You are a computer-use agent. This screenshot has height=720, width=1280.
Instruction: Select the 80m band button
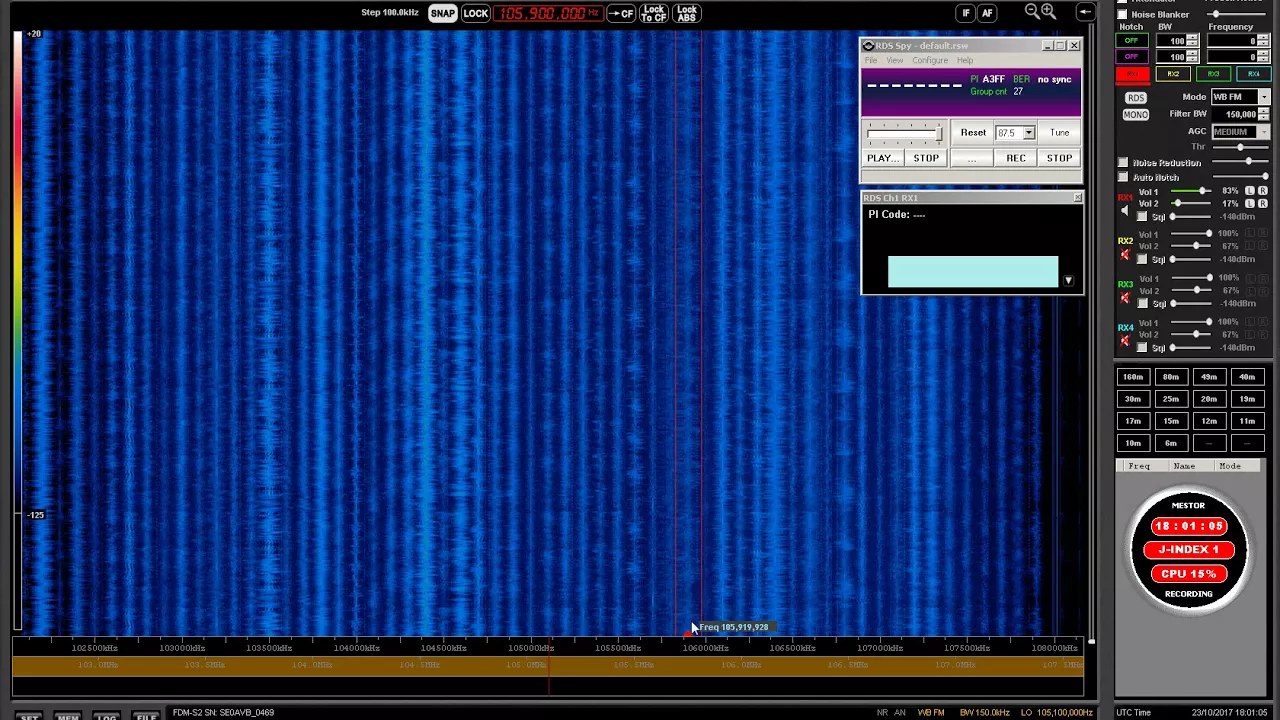click(1171, 377)
